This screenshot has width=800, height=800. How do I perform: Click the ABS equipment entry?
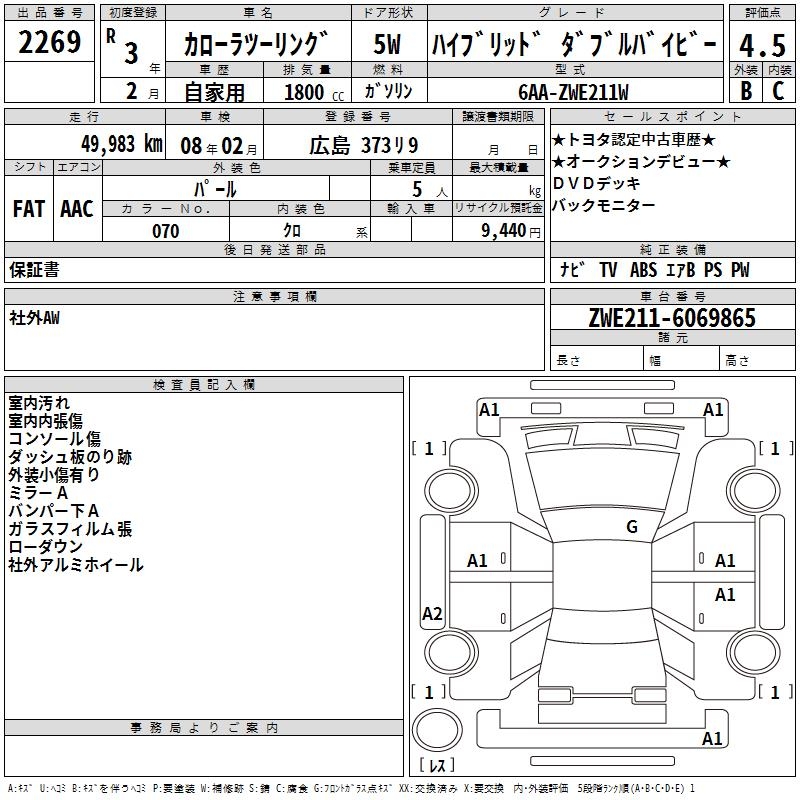click(x=643, y=269)
